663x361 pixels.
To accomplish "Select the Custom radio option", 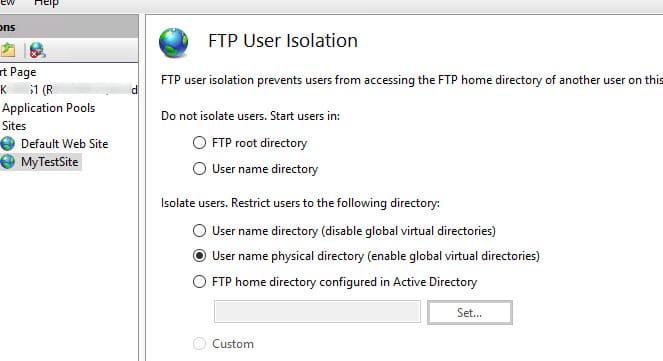I will [x=199, y=344].
